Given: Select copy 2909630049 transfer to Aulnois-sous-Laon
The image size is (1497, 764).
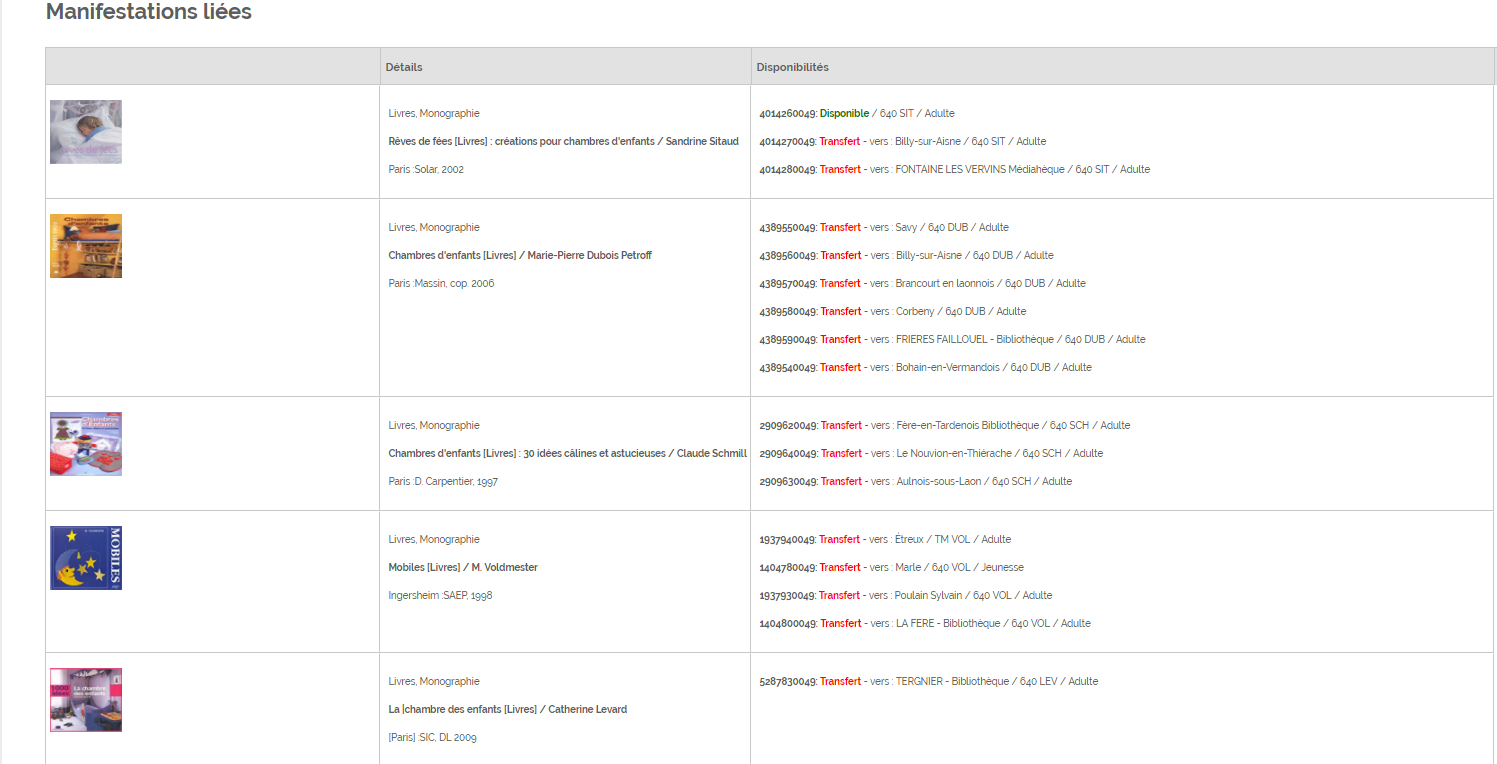Looking at the screenshot, I should pyautogui.click(x=916, y=481).
